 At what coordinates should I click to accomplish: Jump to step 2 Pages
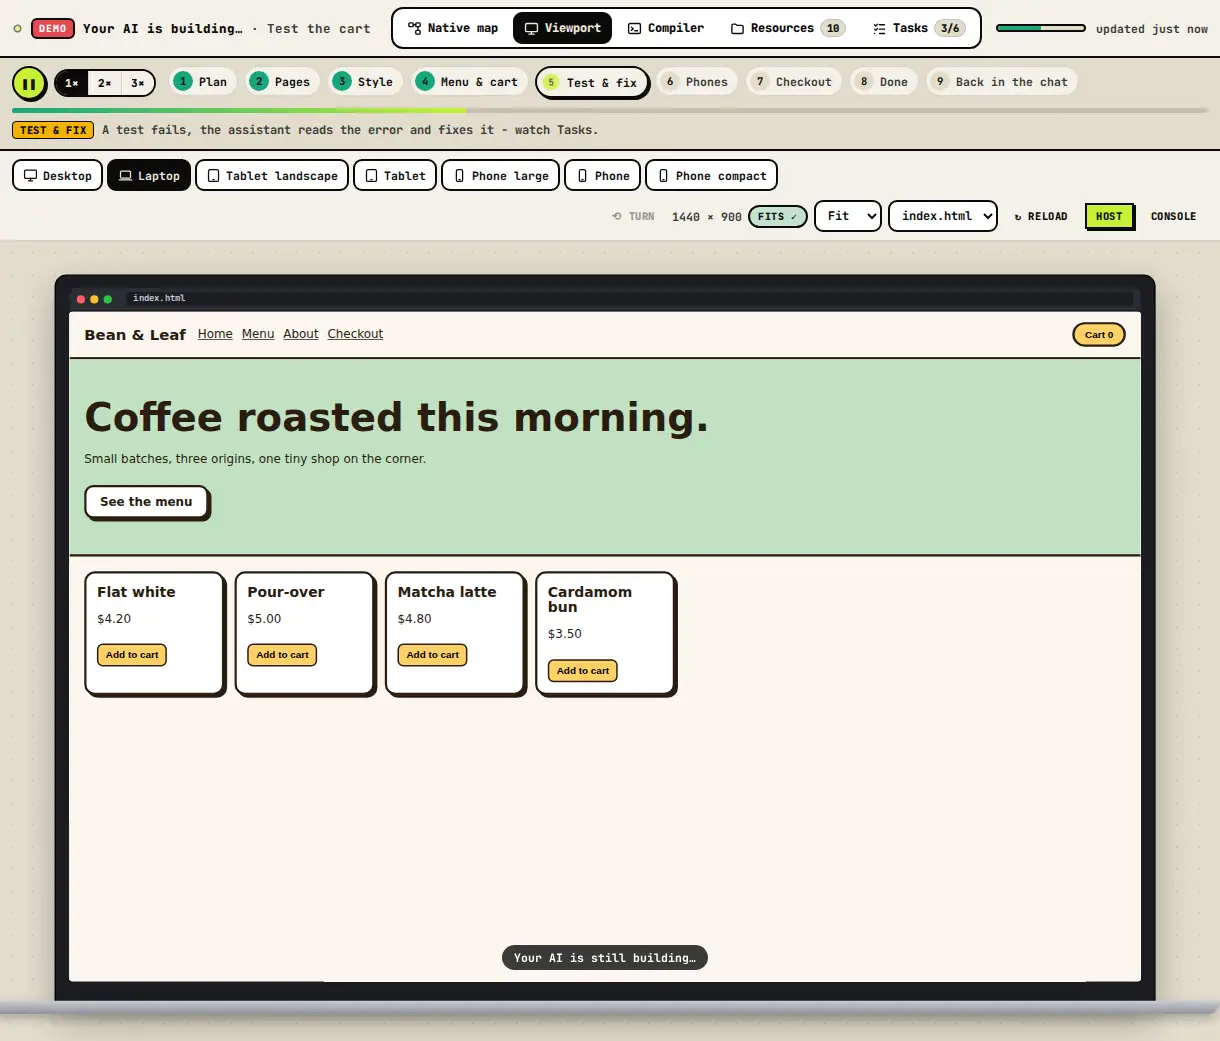pyautogui.click(x=282, y=82)
